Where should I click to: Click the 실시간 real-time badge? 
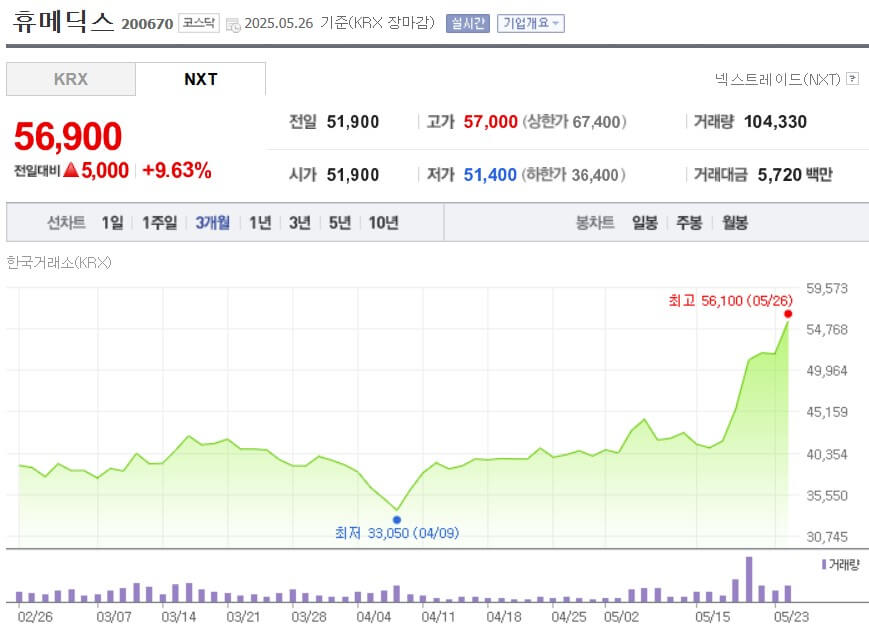pos(468,23)
